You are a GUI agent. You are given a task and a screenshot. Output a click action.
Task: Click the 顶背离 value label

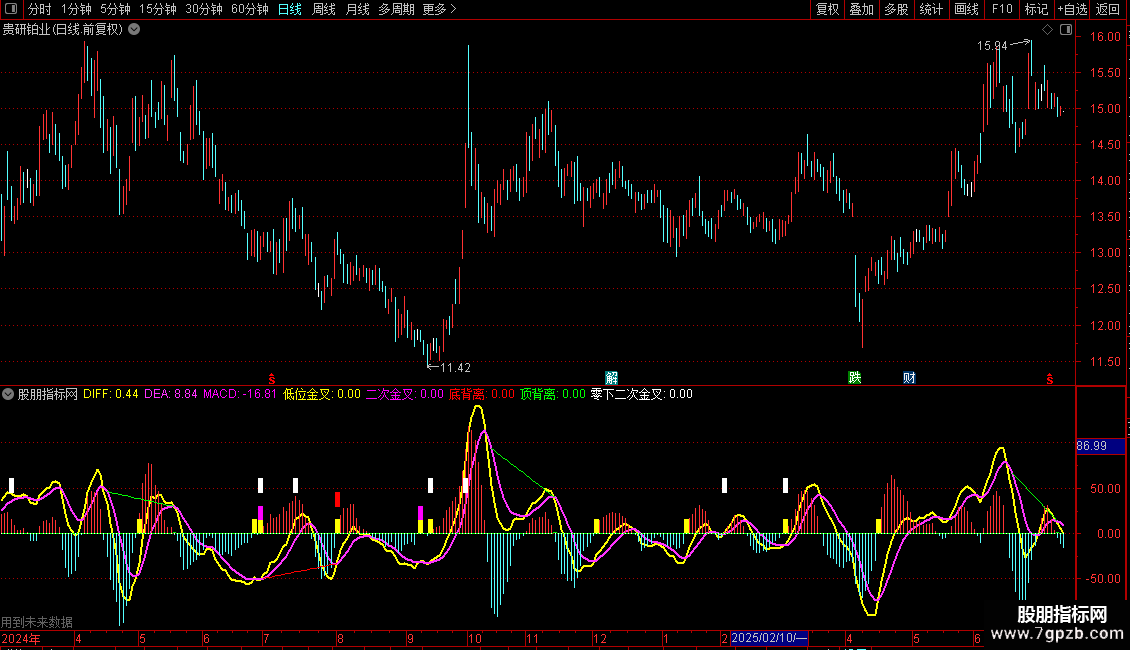552,394
